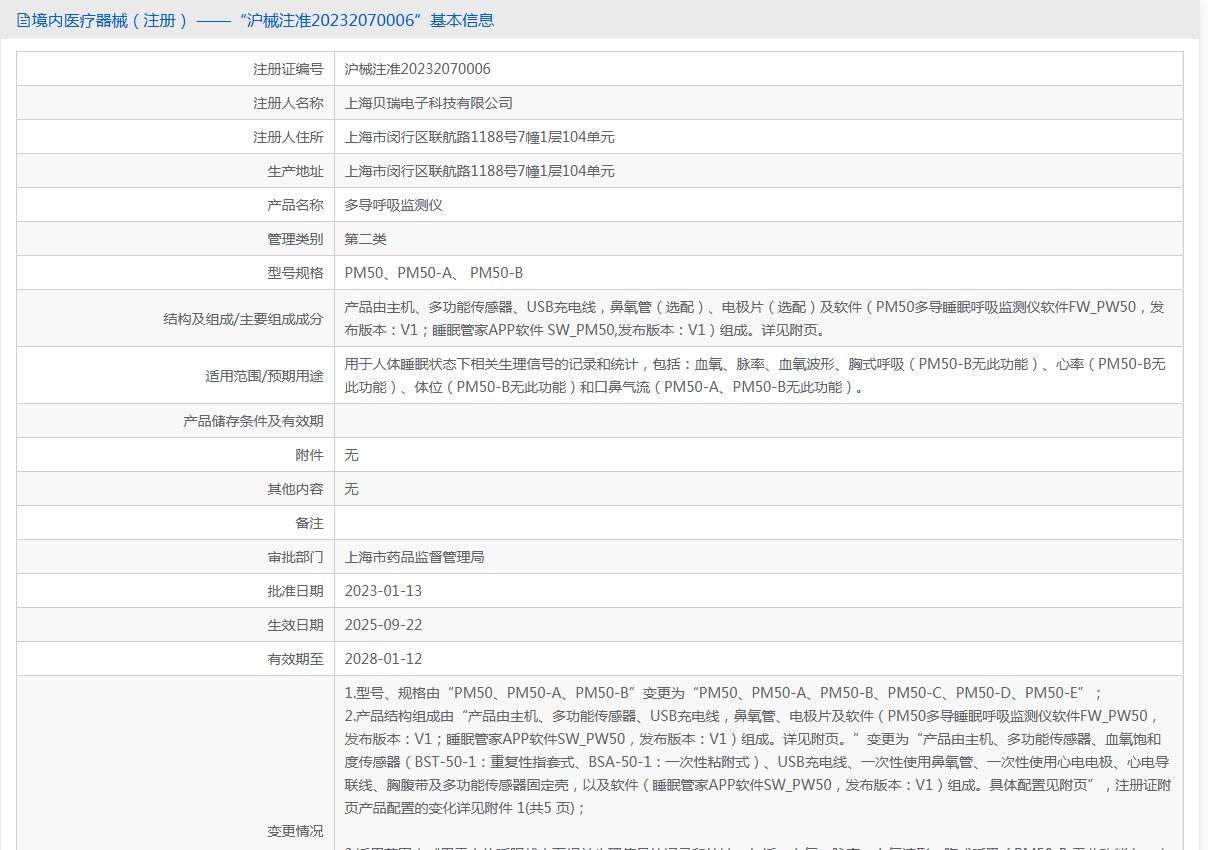Select the 变更情况 label cell
Screen dimensions: 1211x850
[x=175, y=763]
